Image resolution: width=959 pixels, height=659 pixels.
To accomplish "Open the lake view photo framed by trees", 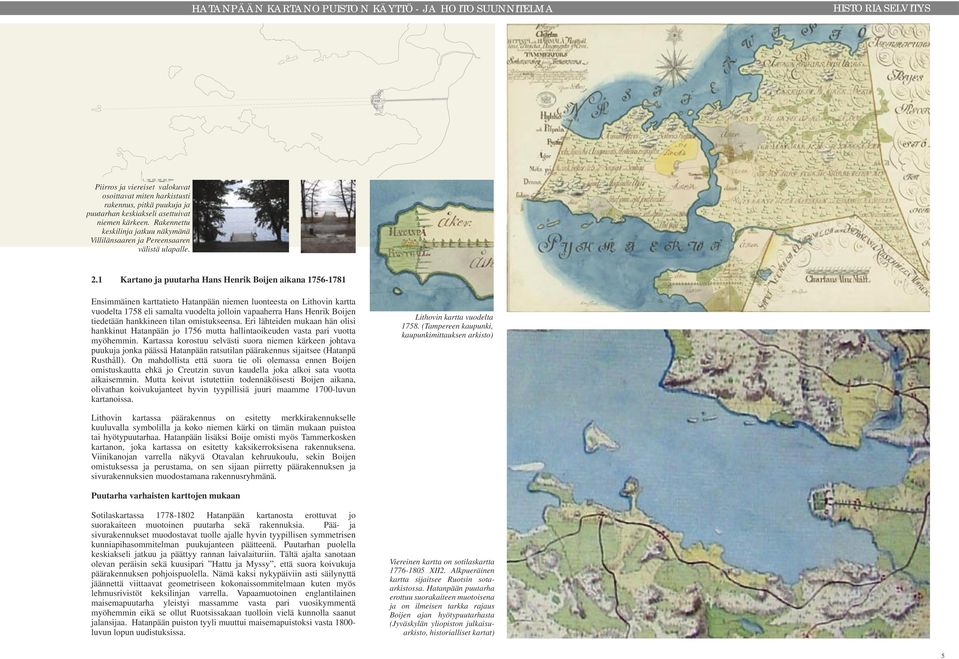I will coord(240,216).
